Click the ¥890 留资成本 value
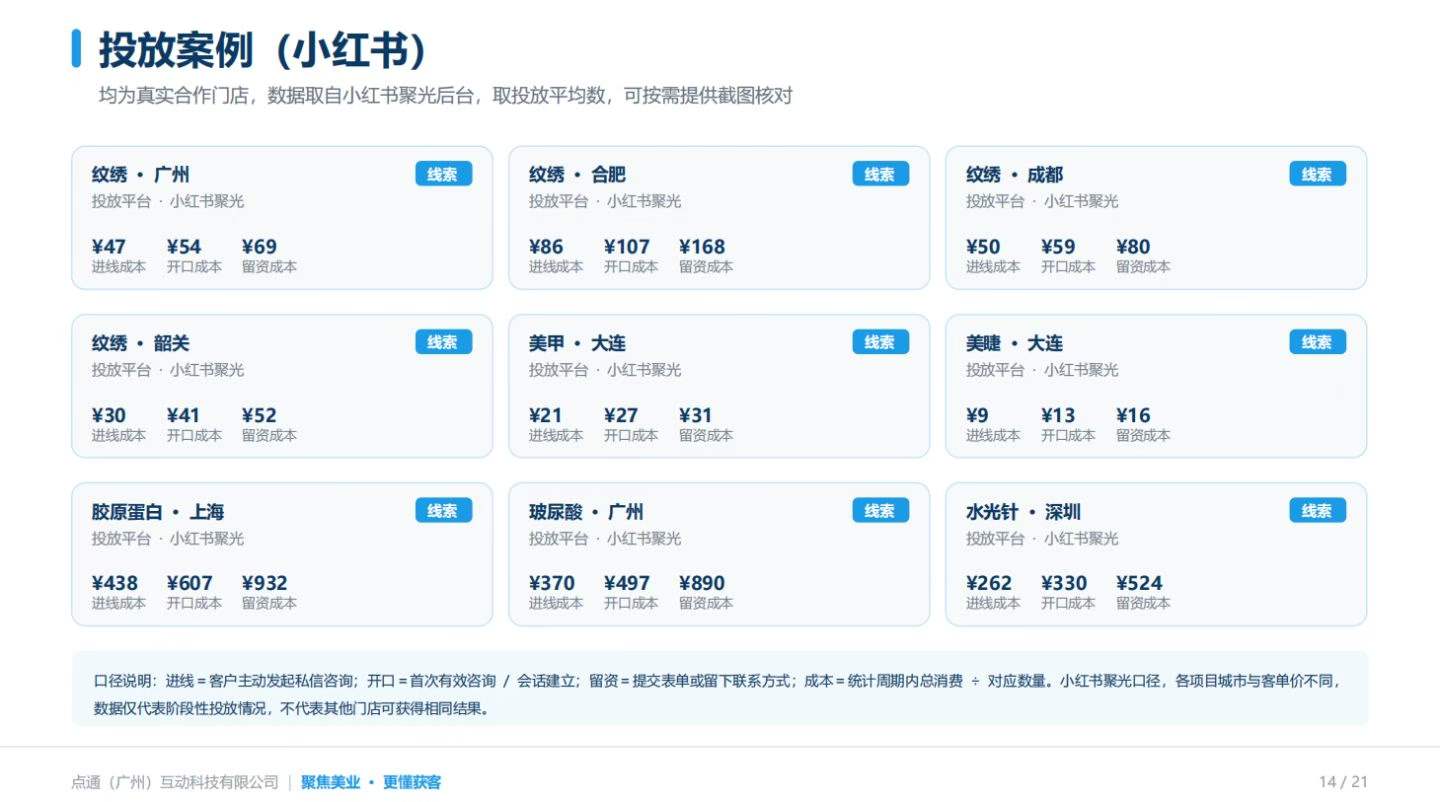 (702, 583)
